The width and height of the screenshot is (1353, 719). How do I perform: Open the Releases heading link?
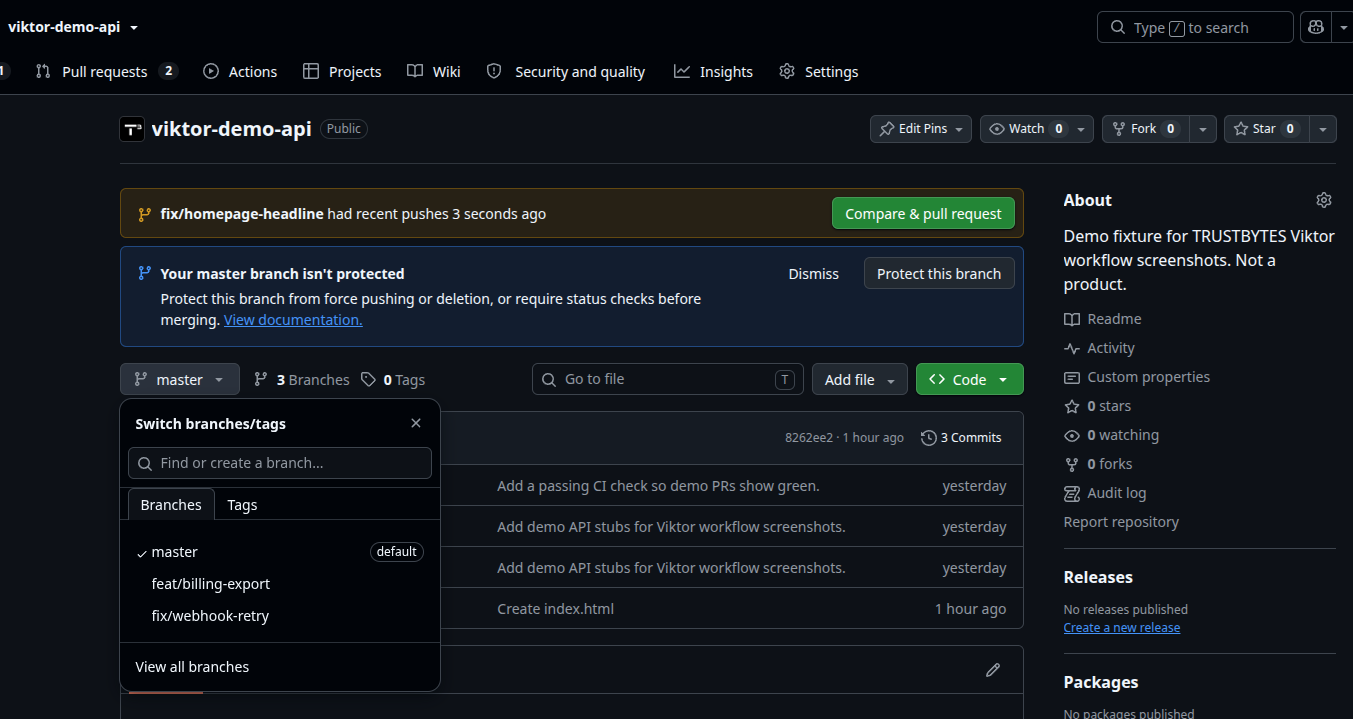[1098, 577]
